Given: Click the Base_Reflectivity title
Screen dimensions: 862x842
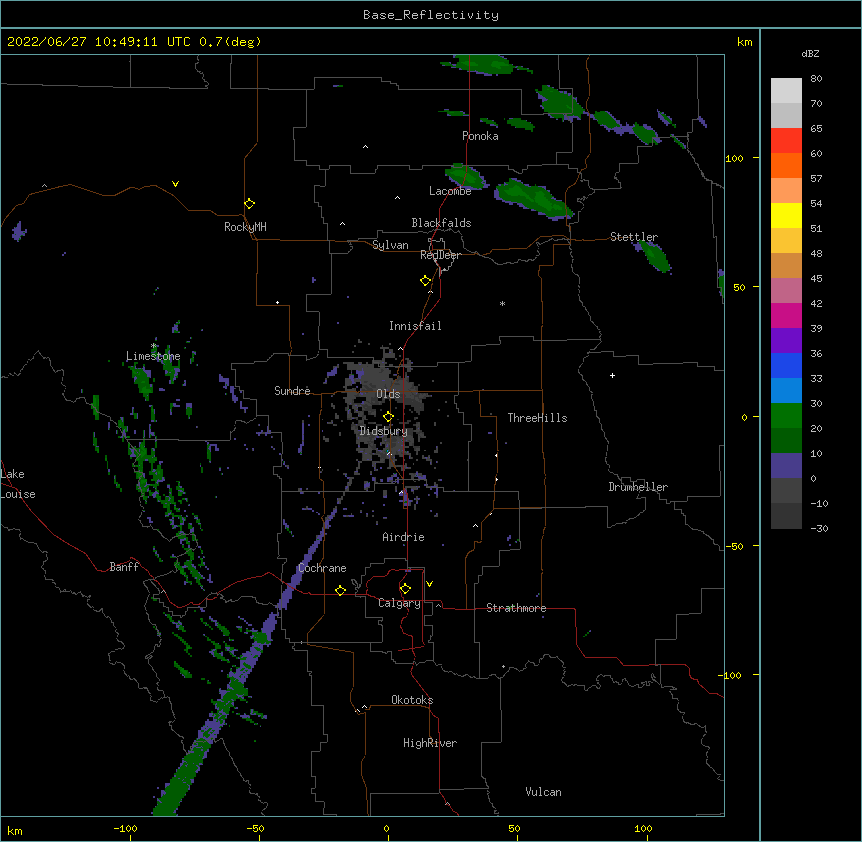Looking at the screenshot, I should pos(431,15).
